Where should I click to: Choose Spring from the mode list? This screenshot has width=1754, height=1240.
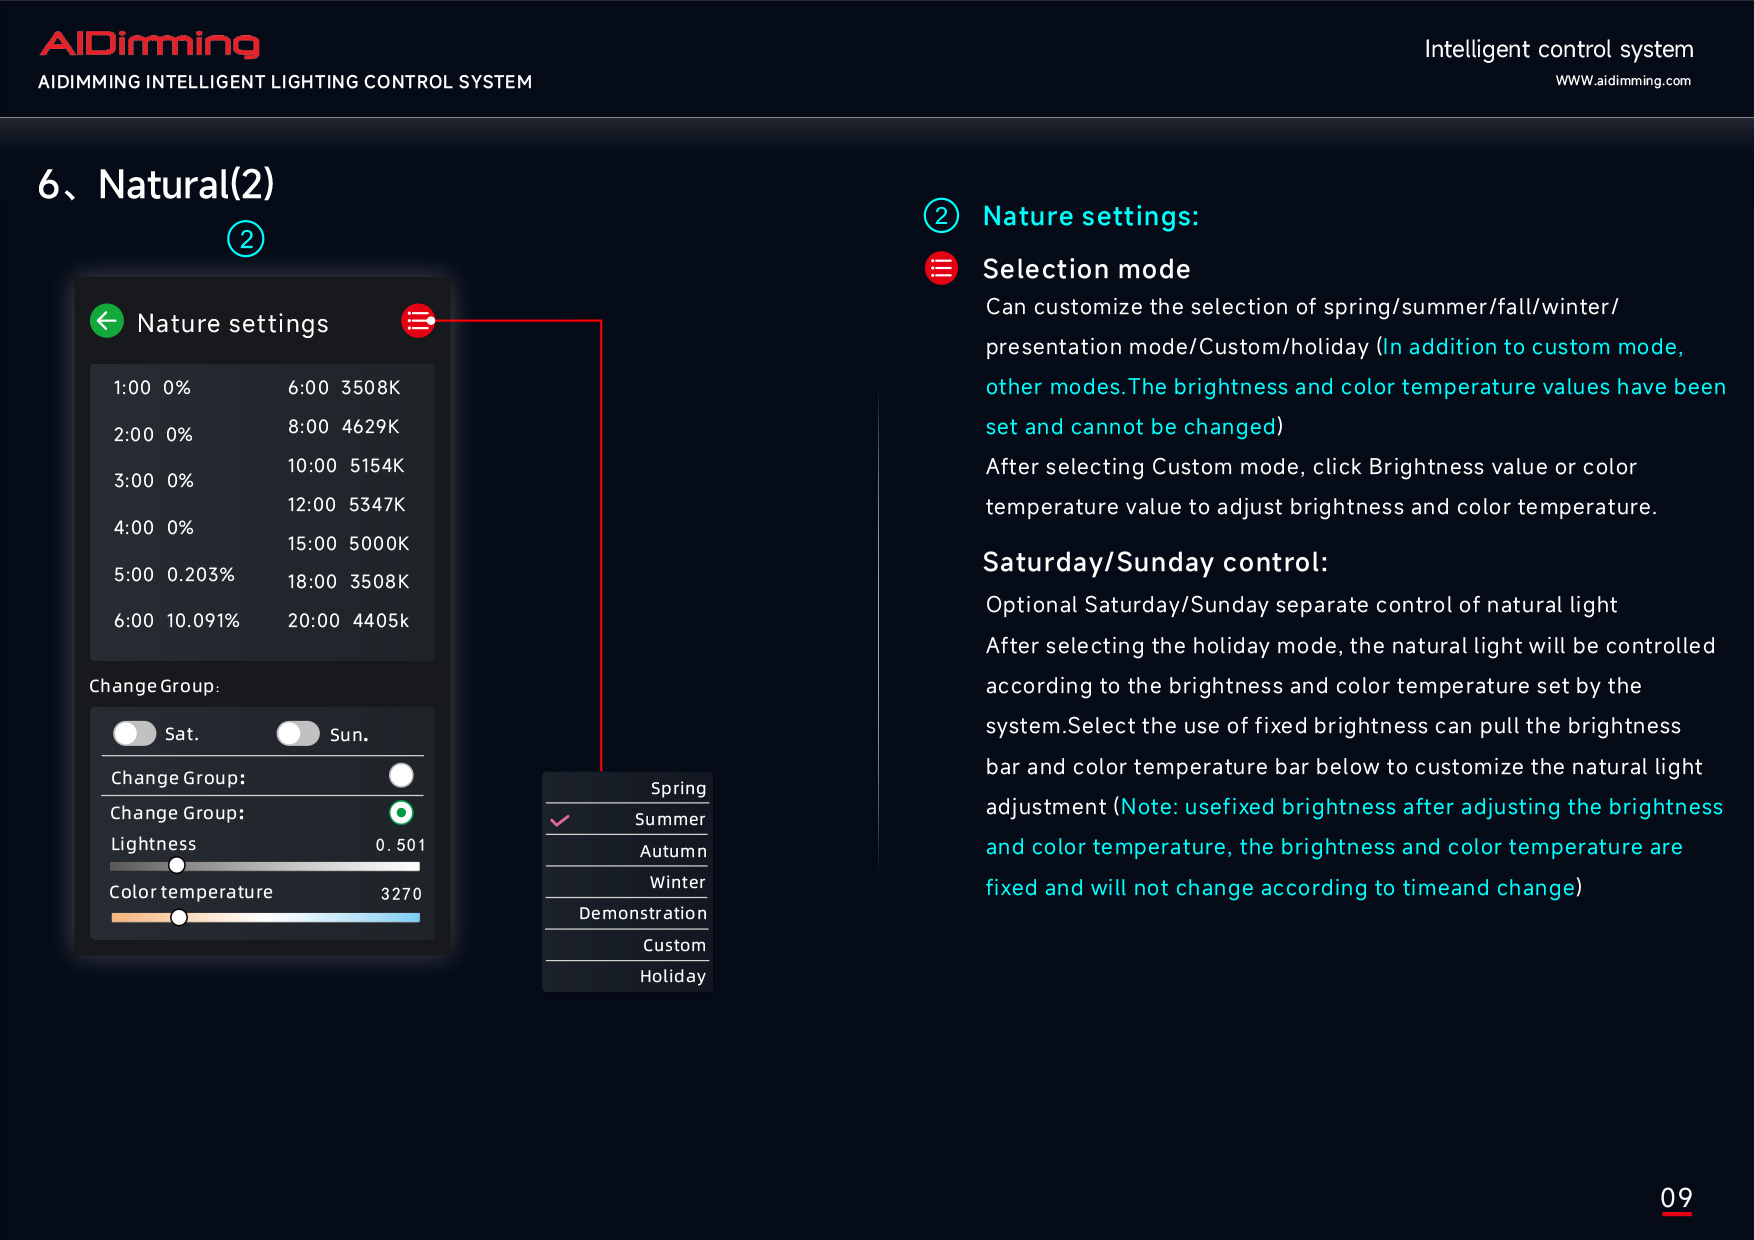[x=677, y=788]
